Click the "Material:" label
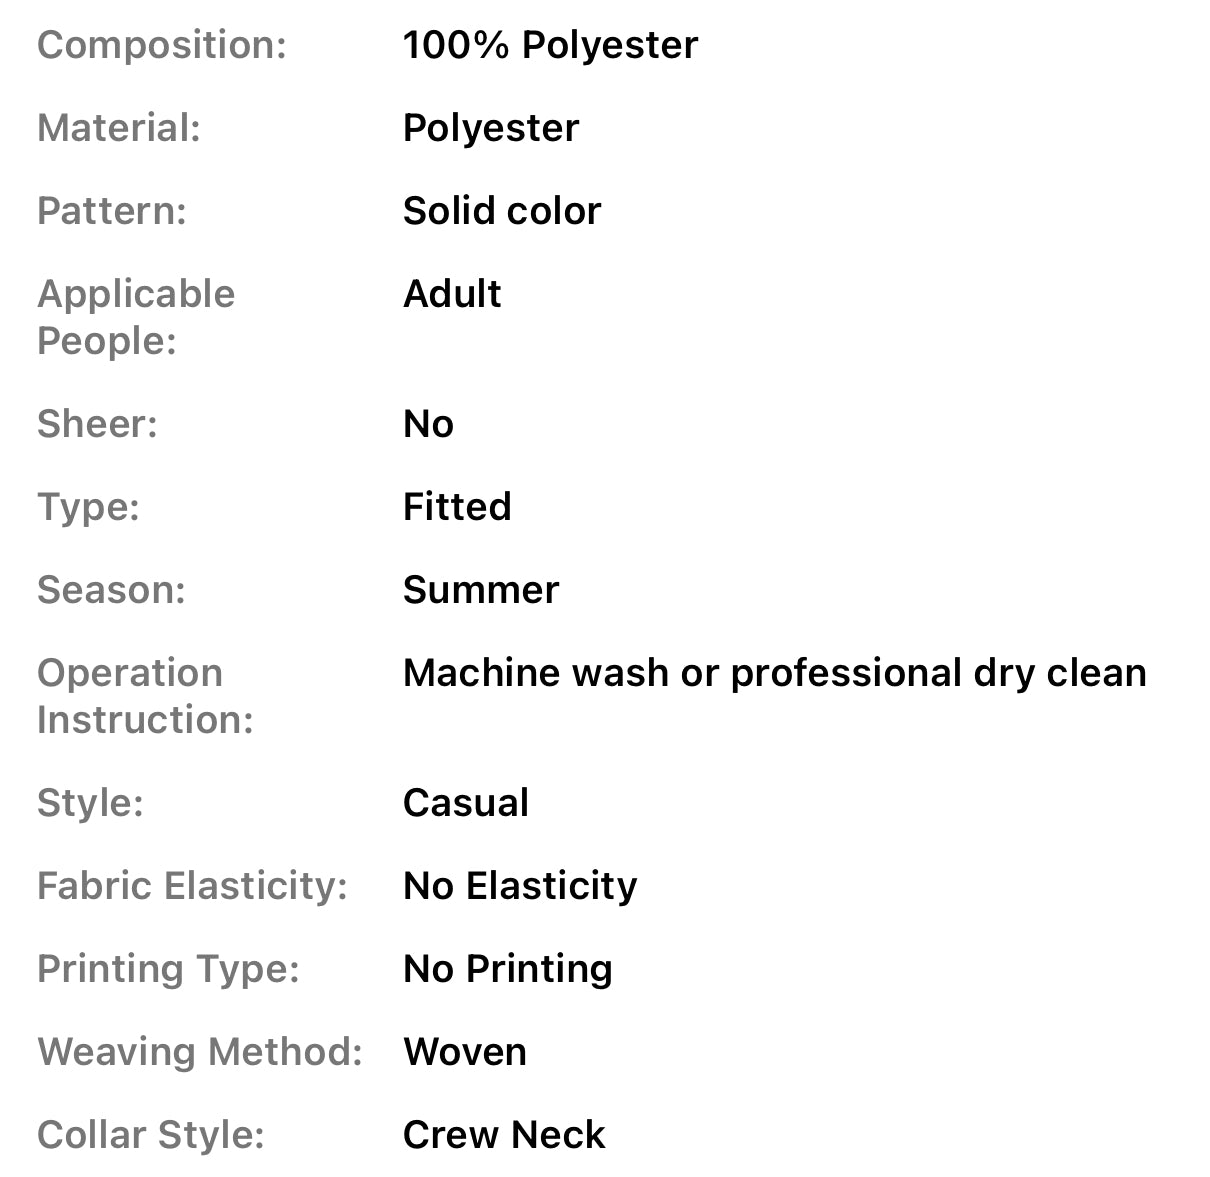 [119, 128]
